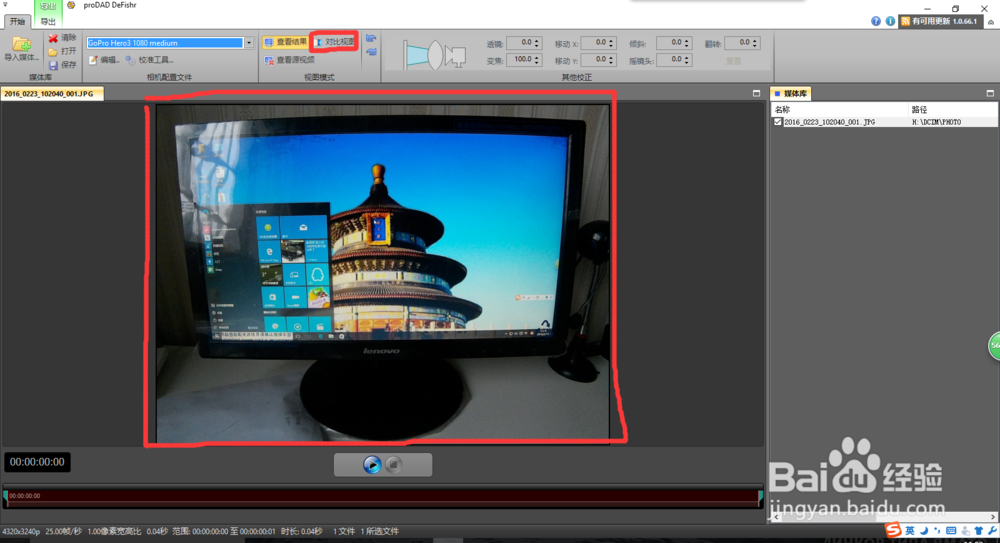Select the 2016_0223_102040_001.JPG row in media library
Screen dimensions: 1000x543
coord(885,122)
